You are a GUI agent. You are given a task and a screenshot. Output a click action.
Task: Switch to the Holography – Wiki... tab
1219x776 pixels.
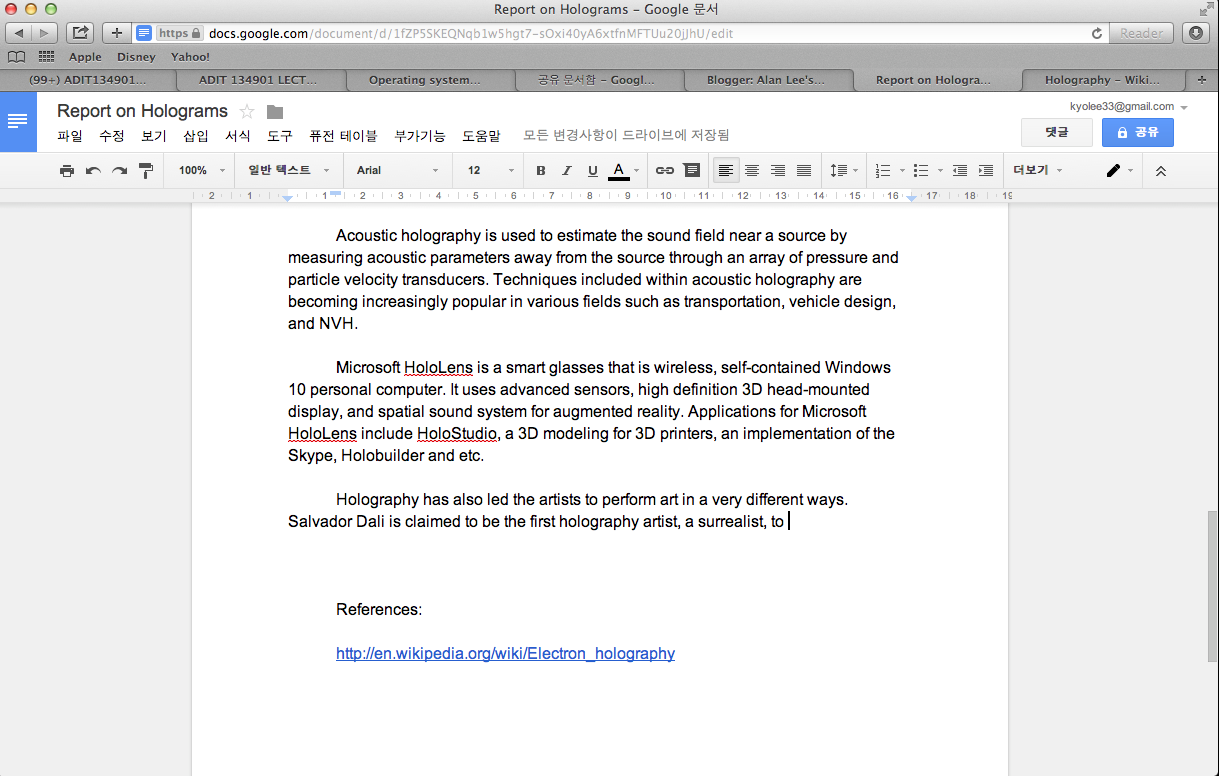point(1103,80)
